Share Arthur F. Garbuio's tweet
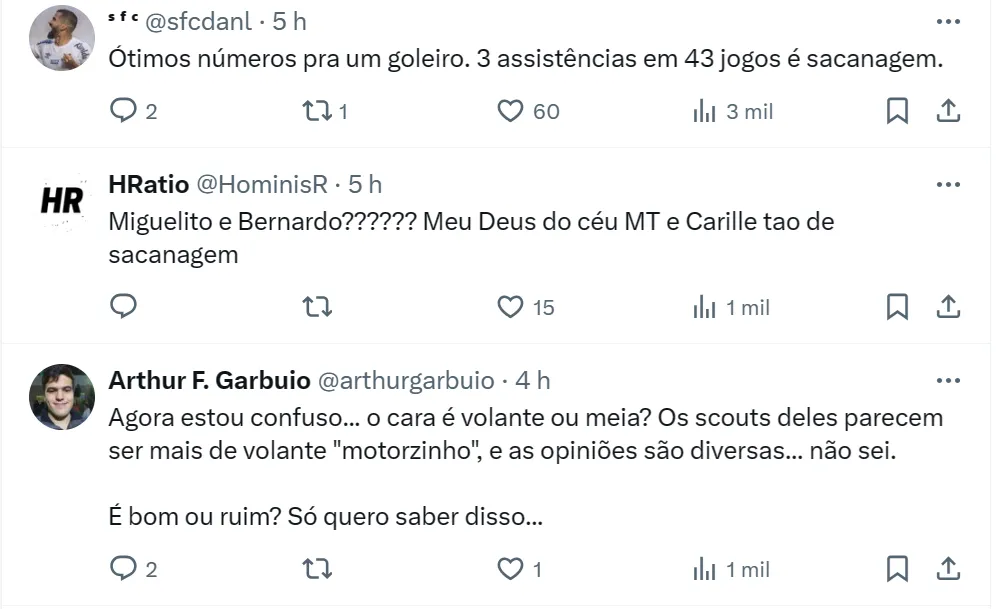 [x=947, y=569]
